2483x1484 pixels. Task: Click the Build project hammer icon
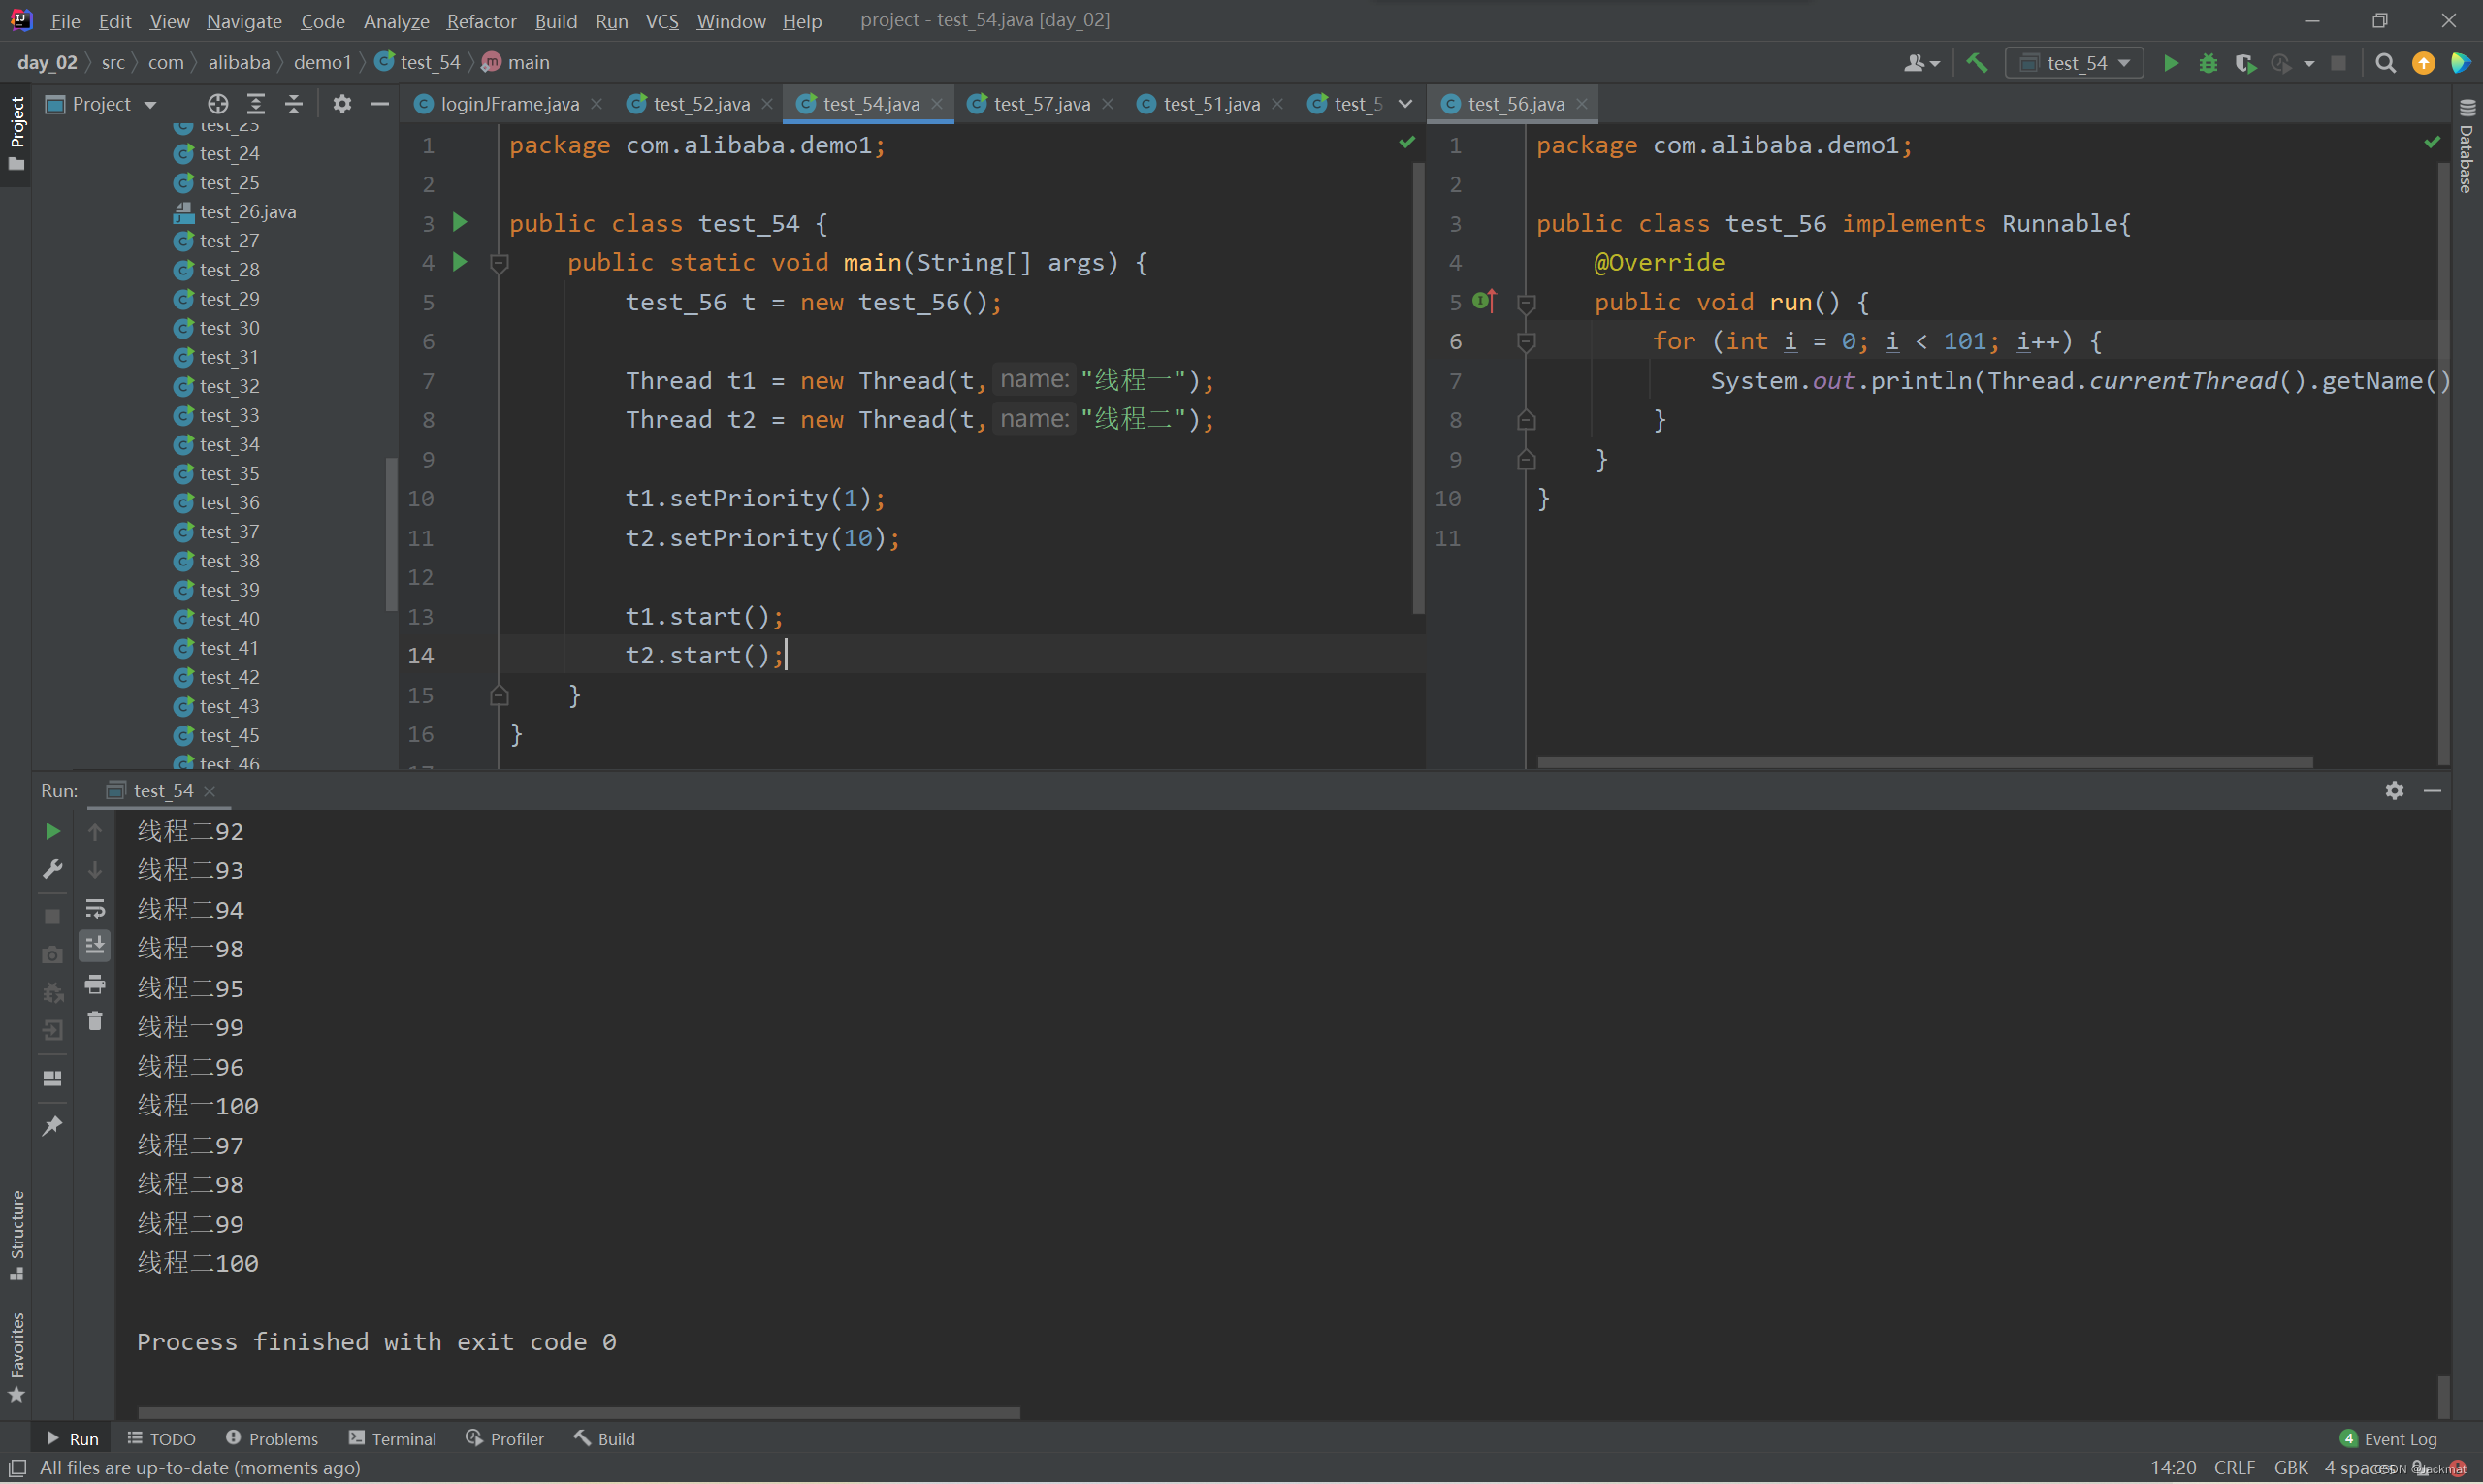click(x=1976, y=63)
